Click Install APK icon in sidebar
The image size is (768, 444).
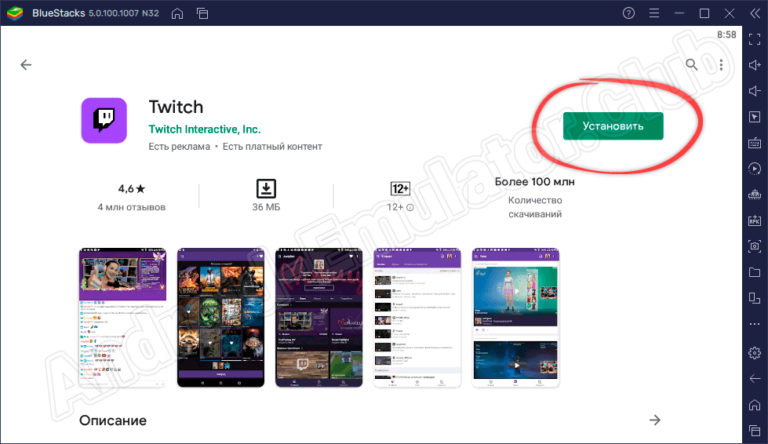click(754, 220)
